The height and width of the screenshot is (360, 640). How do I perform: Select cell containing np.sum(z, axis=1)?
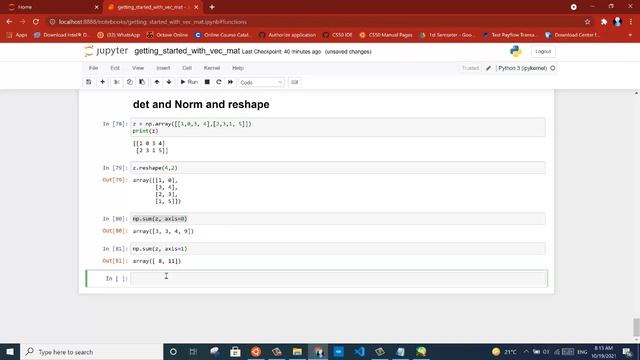click(x=338, y=249)
